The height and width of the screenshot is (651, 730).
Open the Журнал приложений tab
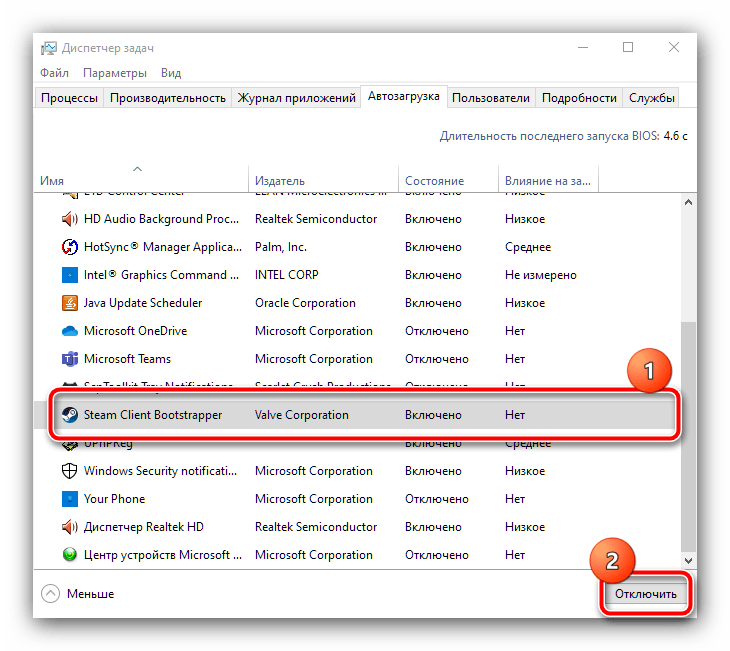pos(296,98)
